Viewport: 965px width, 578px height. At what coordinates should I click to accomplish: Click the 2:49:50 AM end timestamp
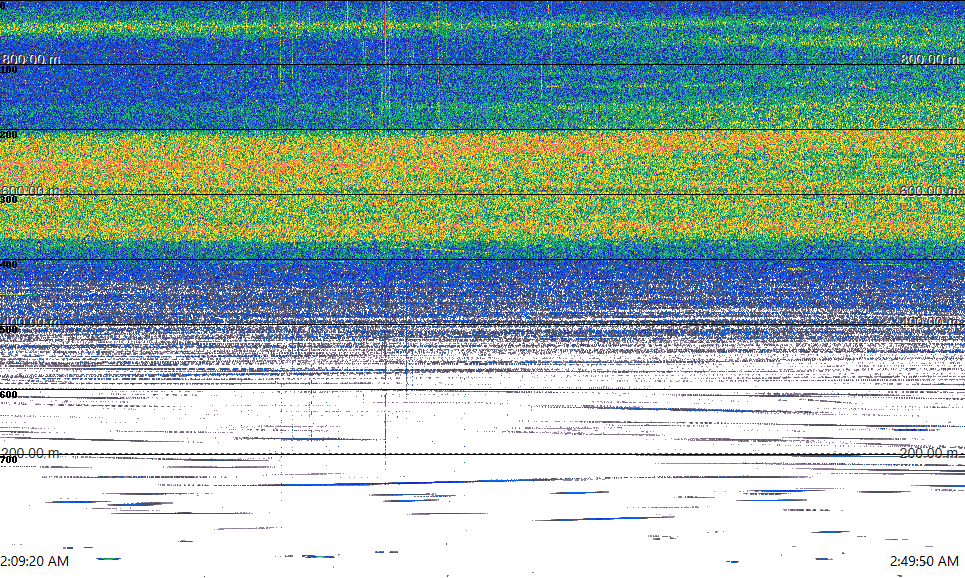pos(924,561)
